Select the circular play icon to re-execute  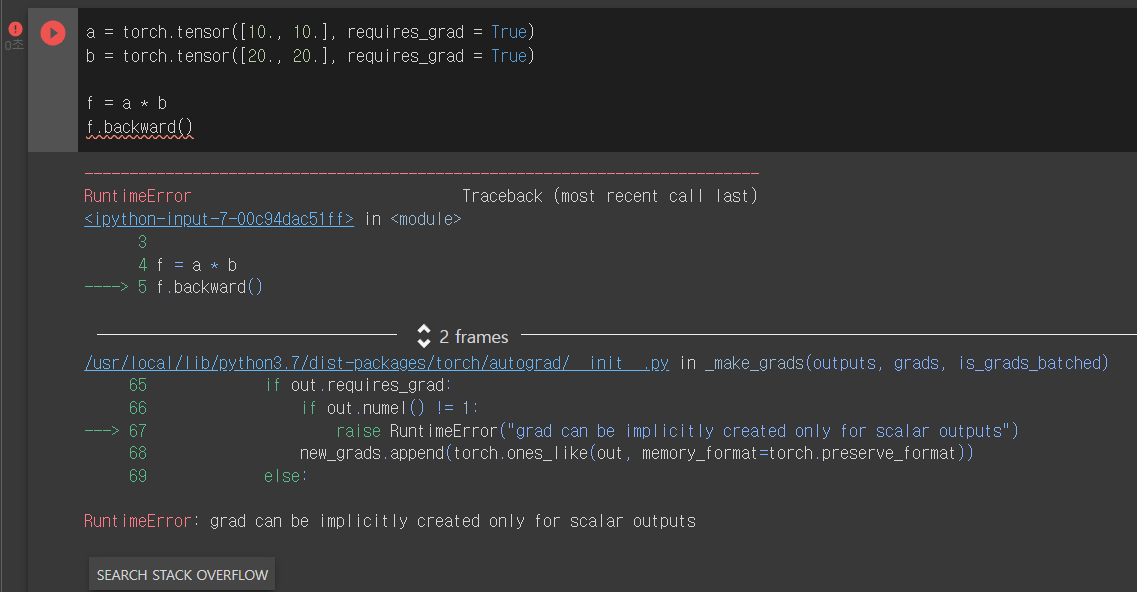coord(53,32)
